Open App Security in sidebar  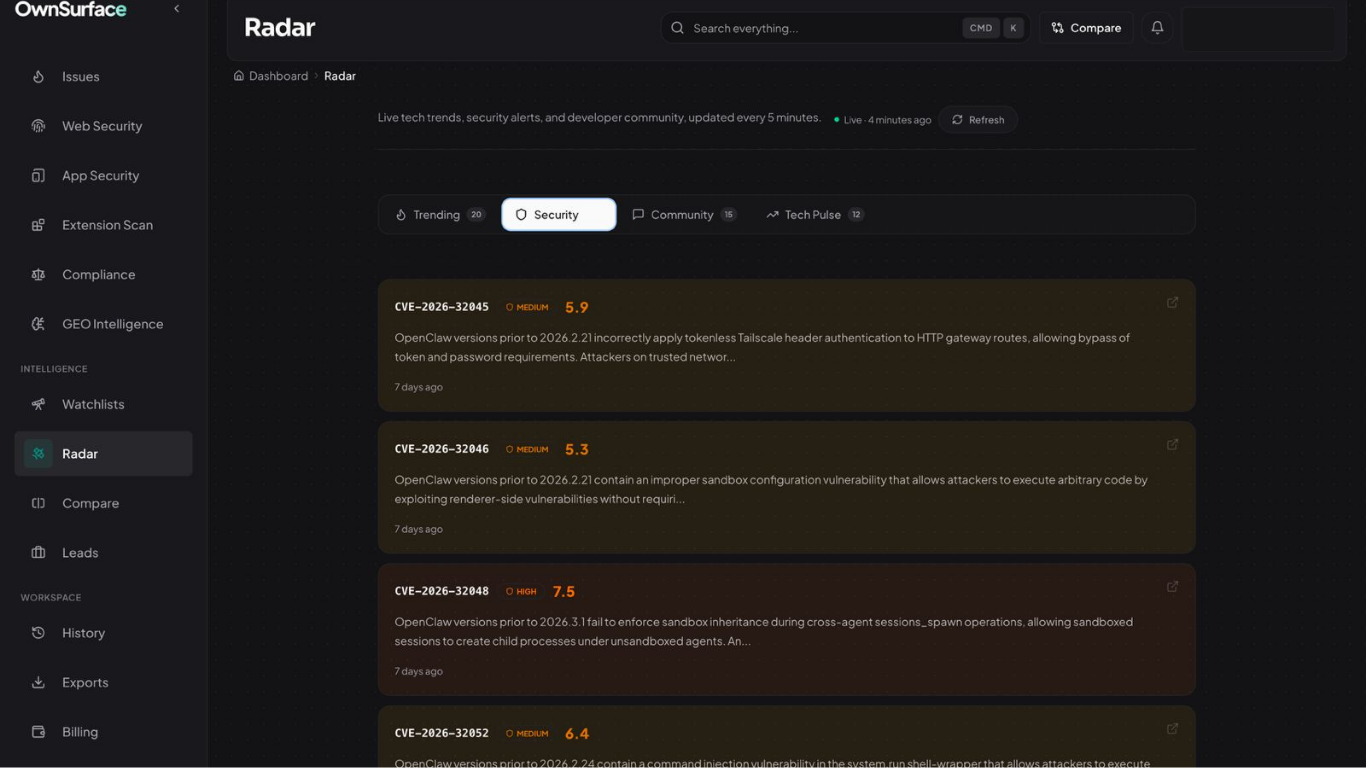click(x=103, y=176)
